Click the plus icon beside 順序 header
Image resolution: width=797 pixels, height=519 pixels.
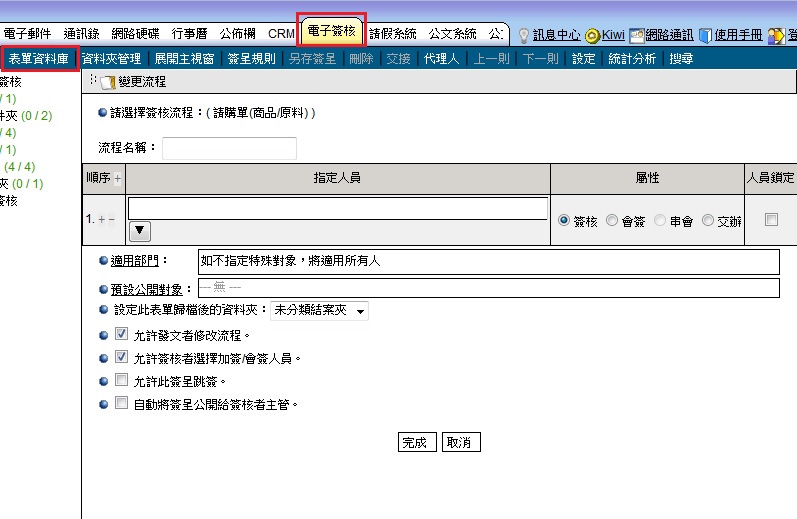click(x=118, y=178)
